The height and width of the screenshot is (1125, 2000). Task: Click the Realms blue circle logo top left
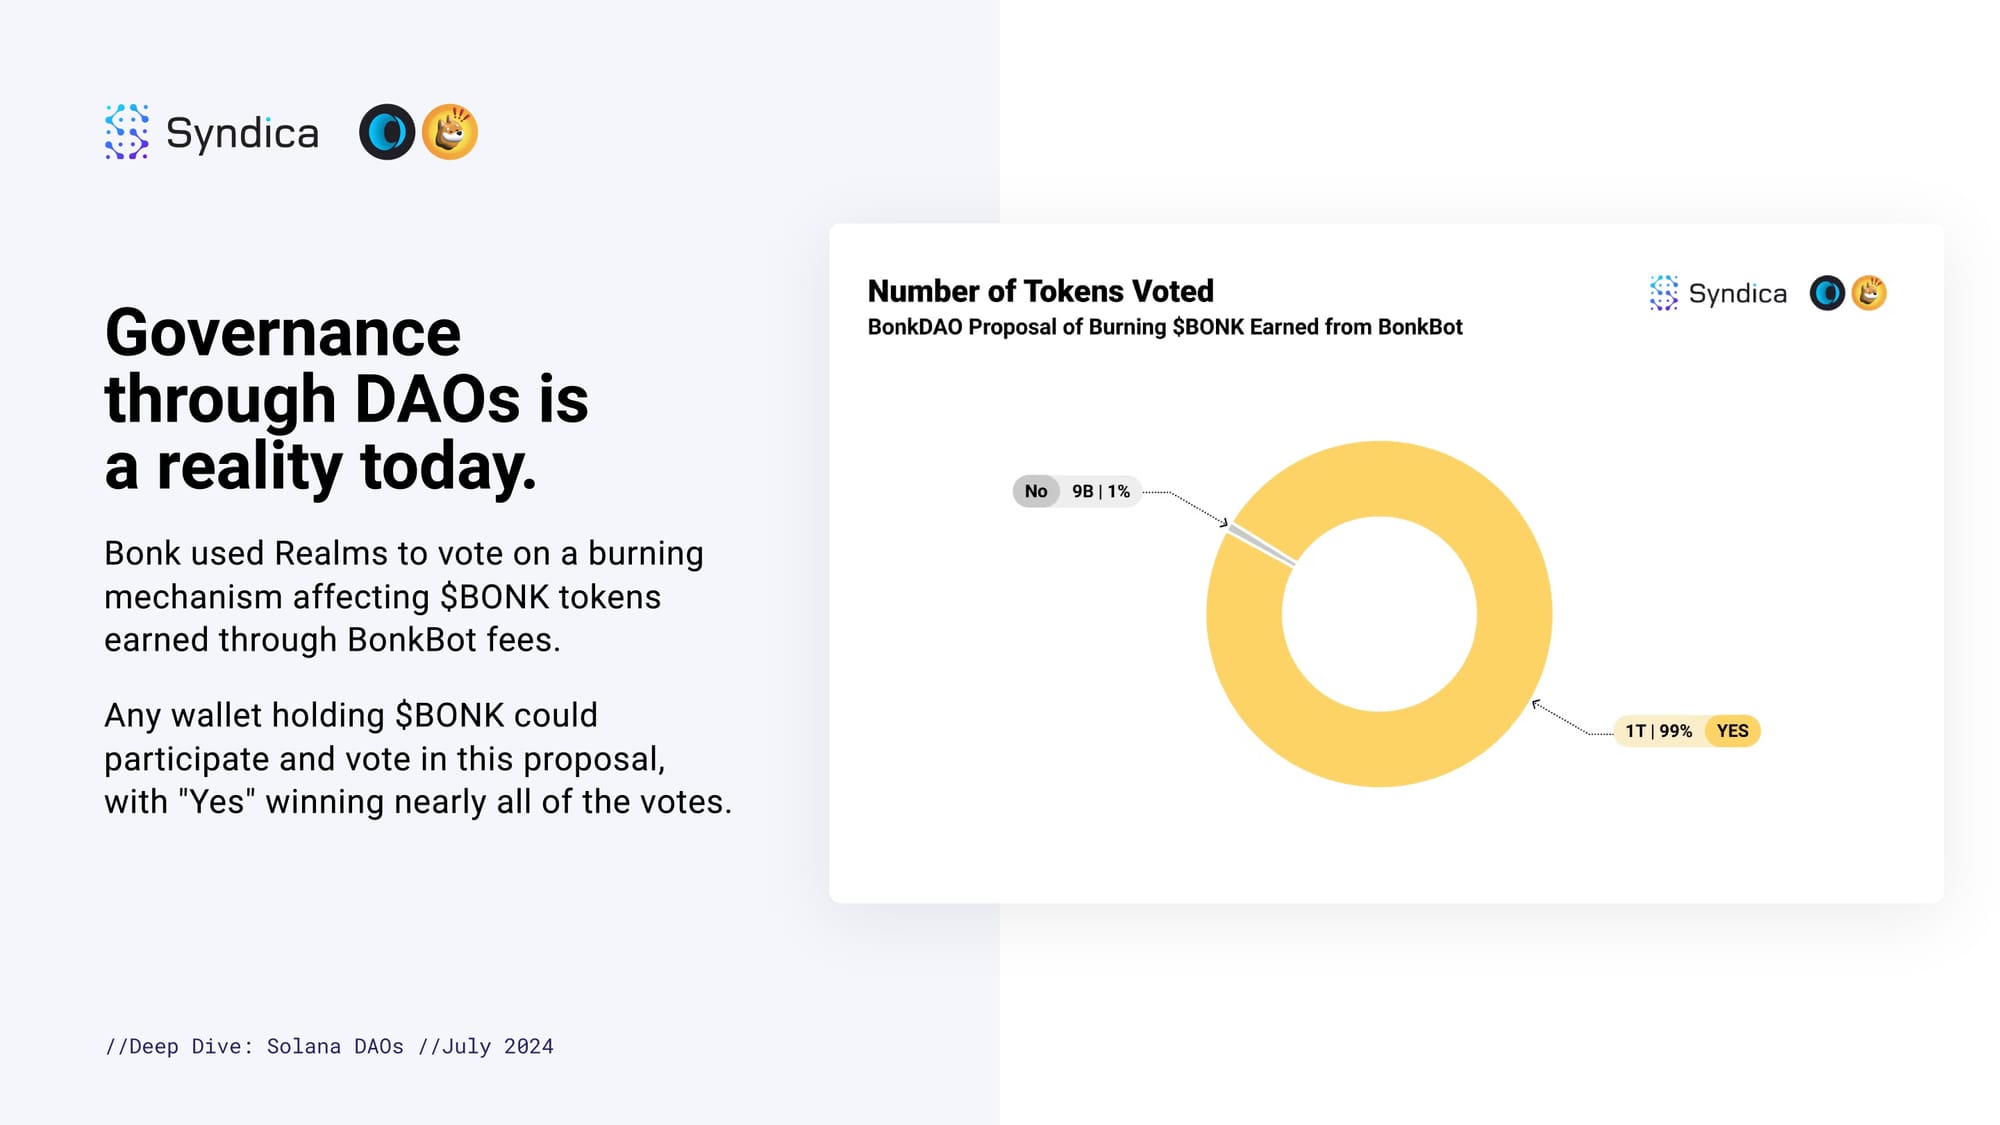click(x=387, y=132)
